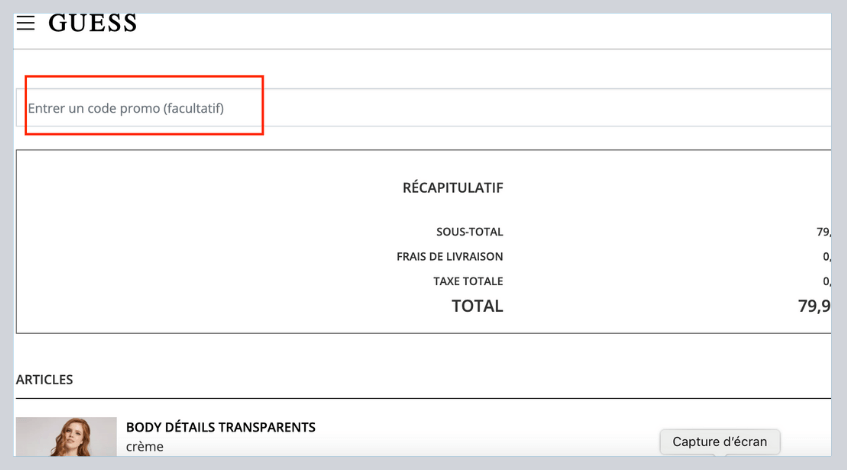Click the Capture d'écran button
The width and height of the screenshot is (847, 470).
point(719,441)
